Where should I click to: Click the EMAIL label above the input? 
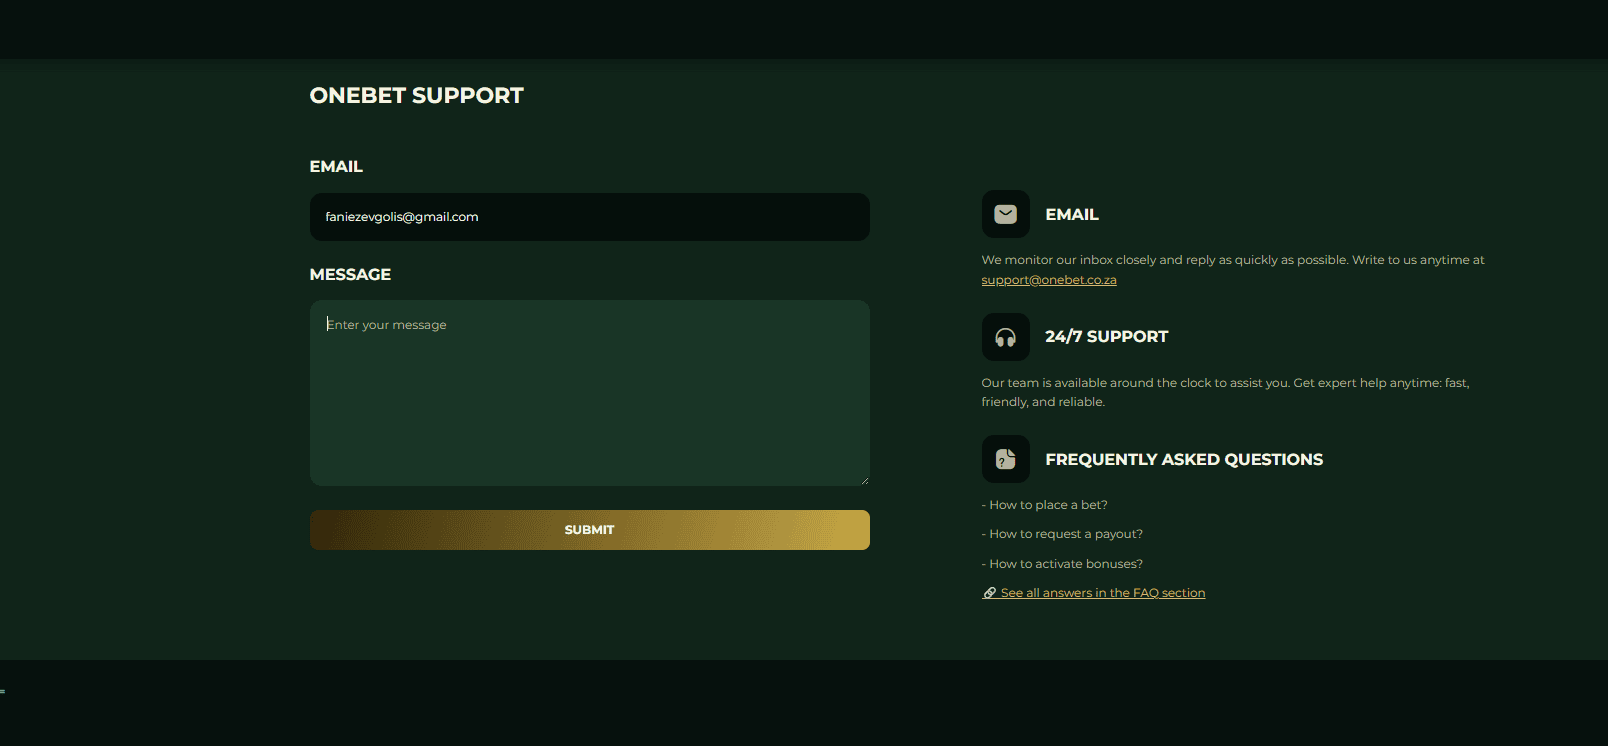pos(336,167)
